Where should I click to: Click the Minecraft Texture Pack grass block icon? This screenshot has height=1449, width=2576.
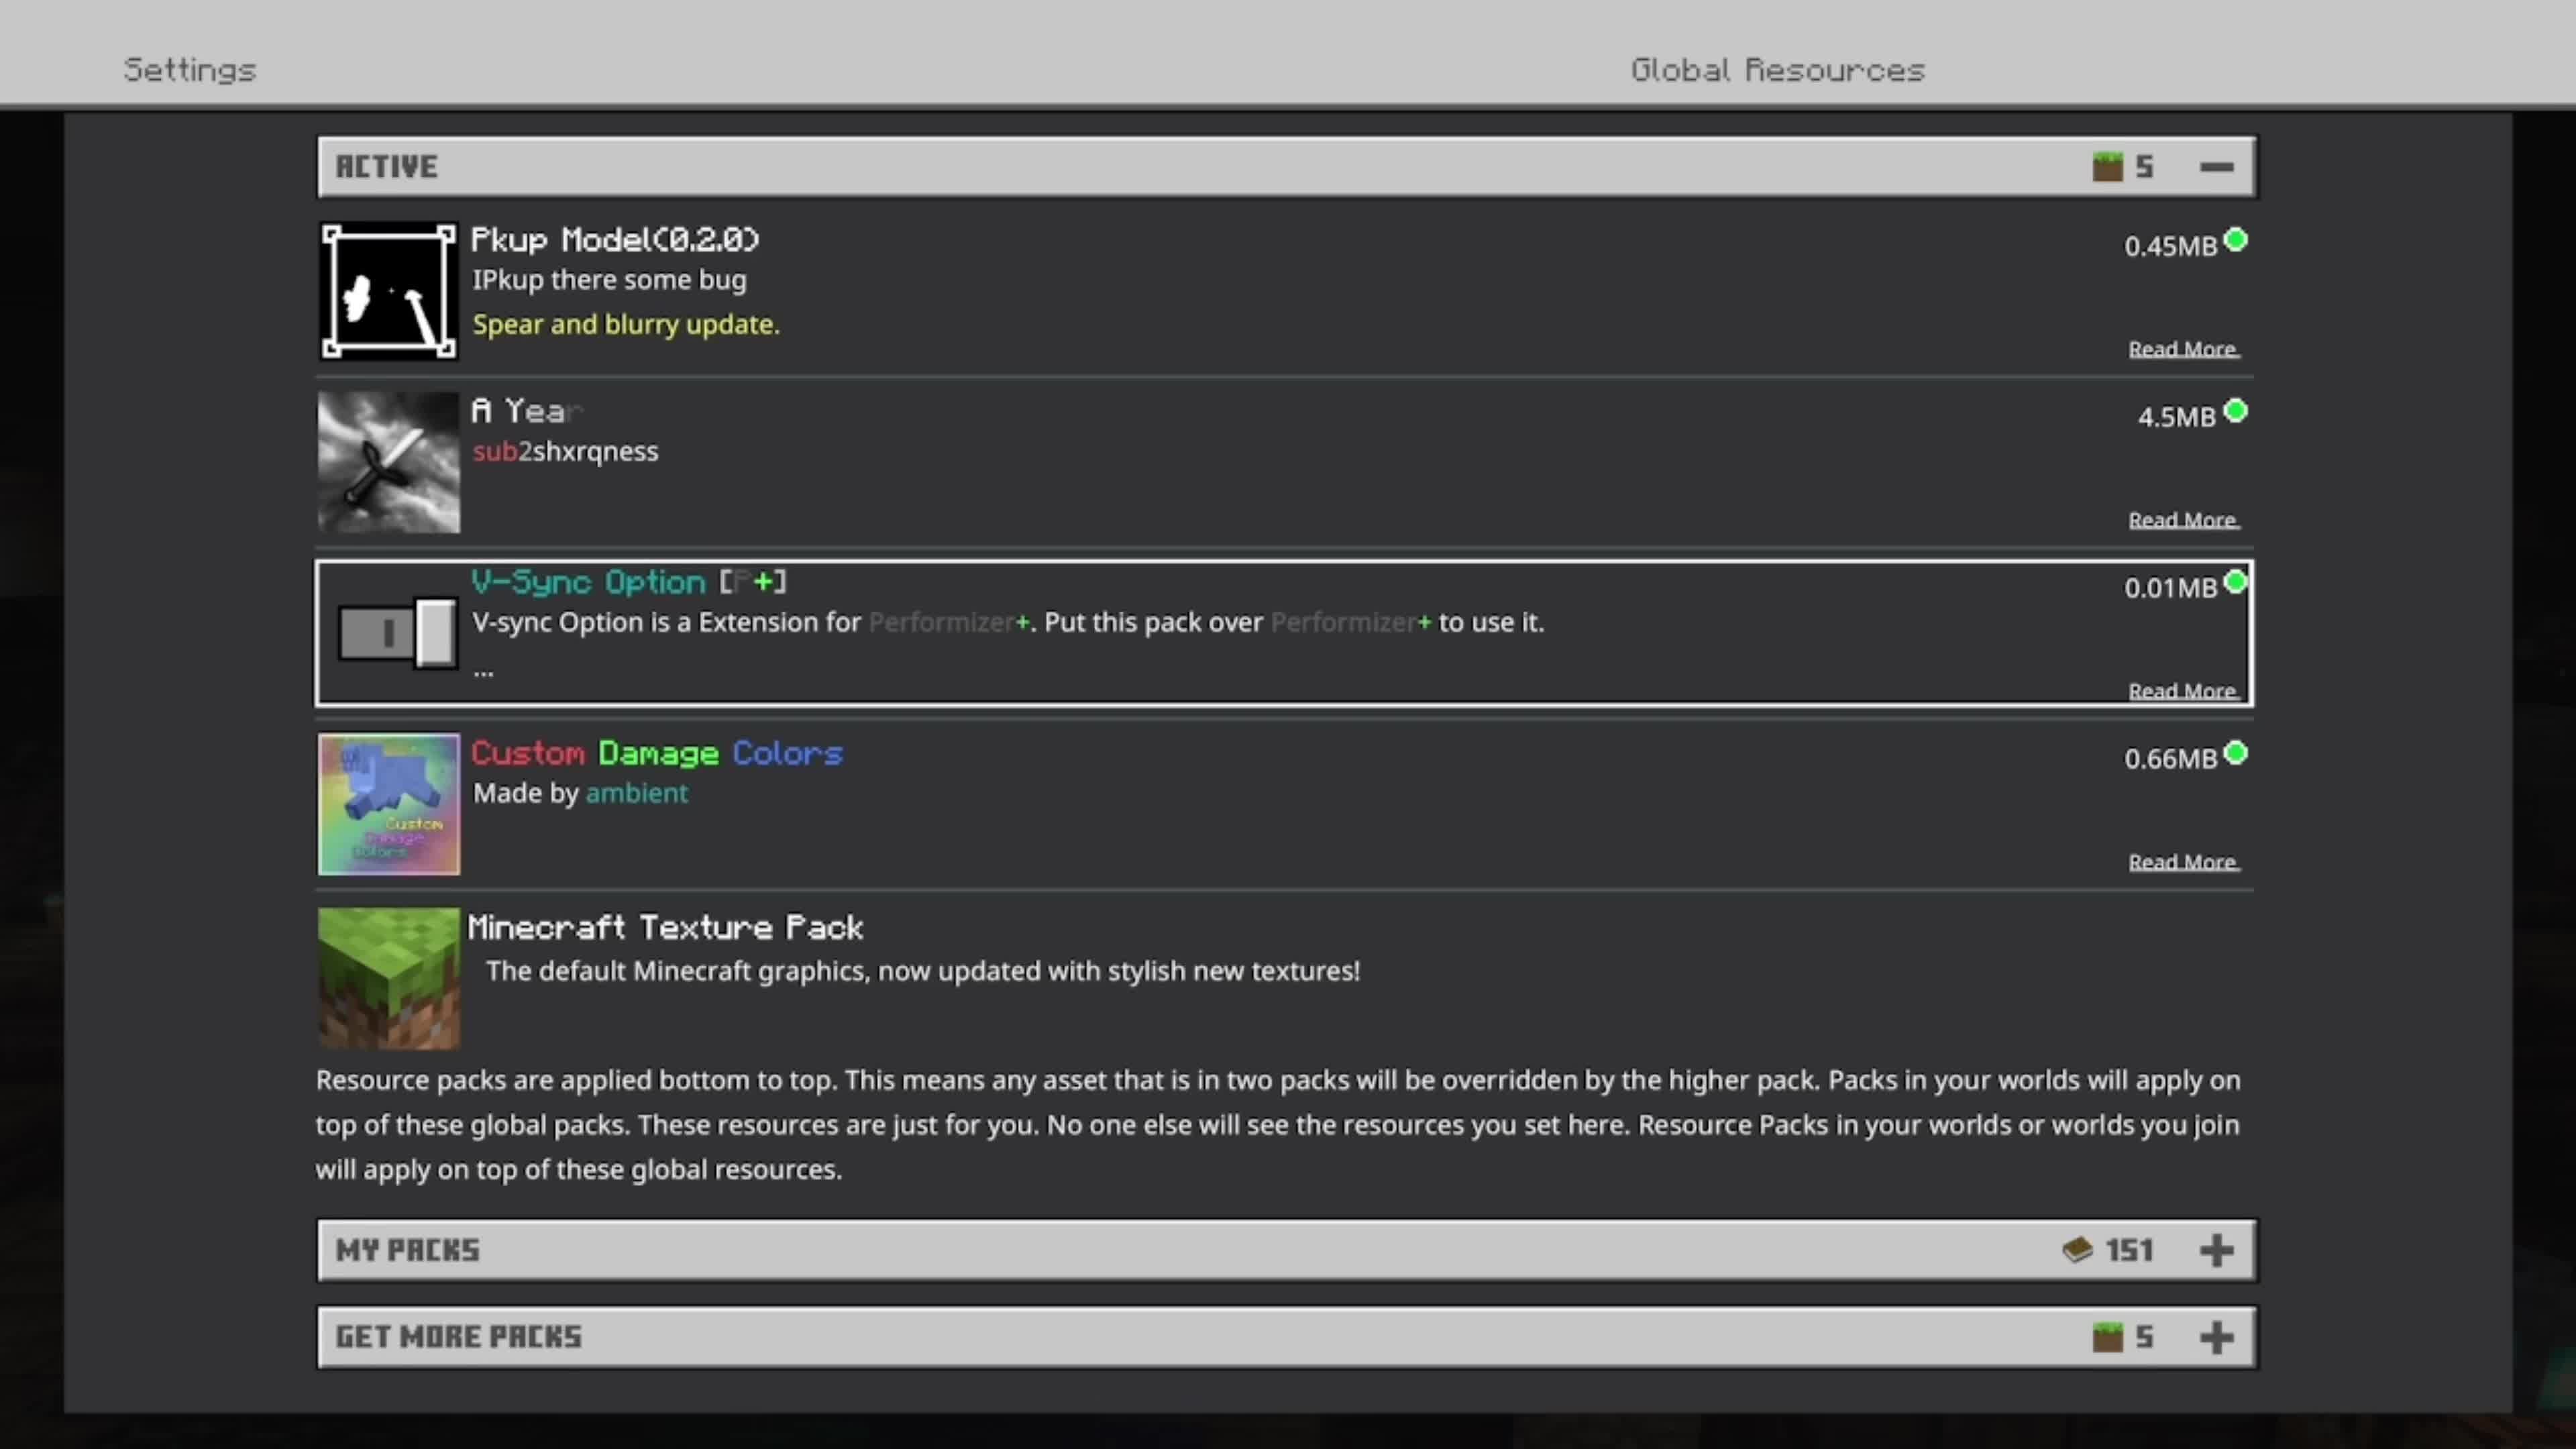tap(389, 978)
